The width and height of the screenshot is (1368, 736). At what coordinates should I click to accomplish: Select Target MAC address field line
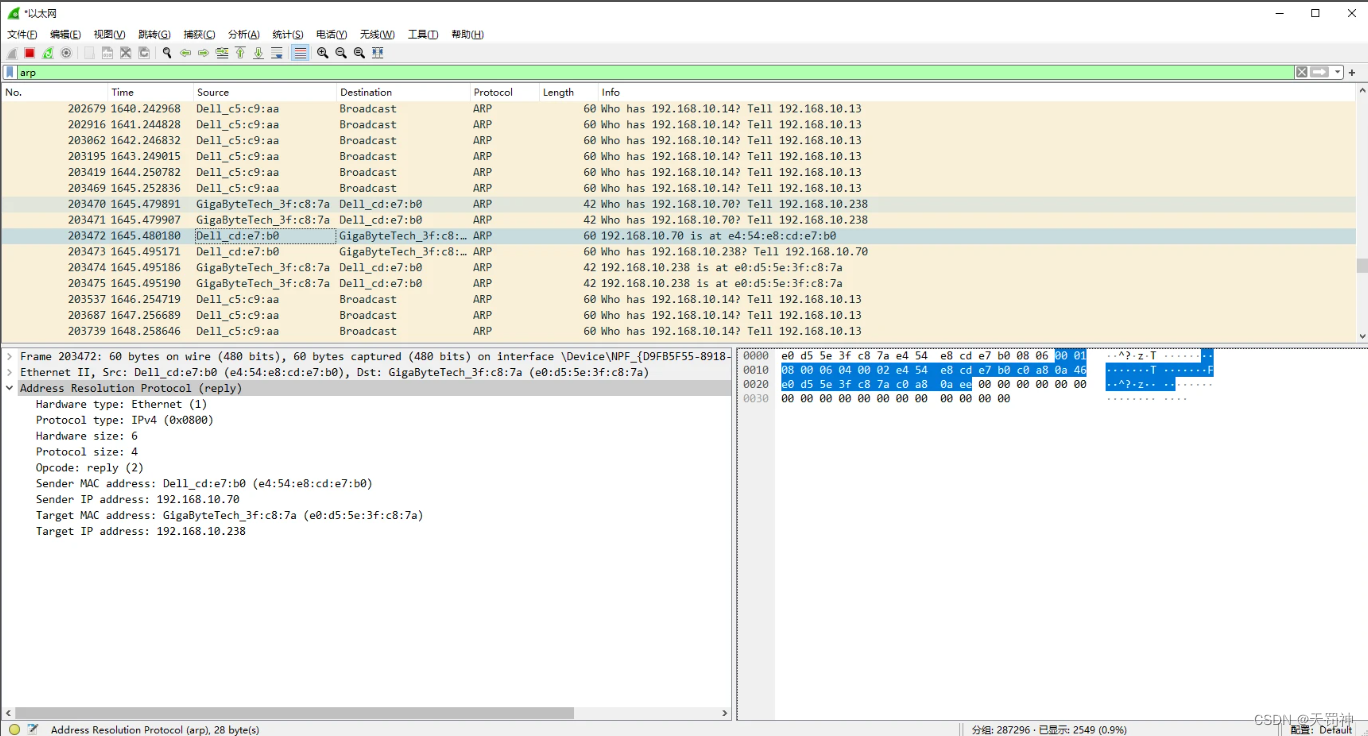coord(229,516)
